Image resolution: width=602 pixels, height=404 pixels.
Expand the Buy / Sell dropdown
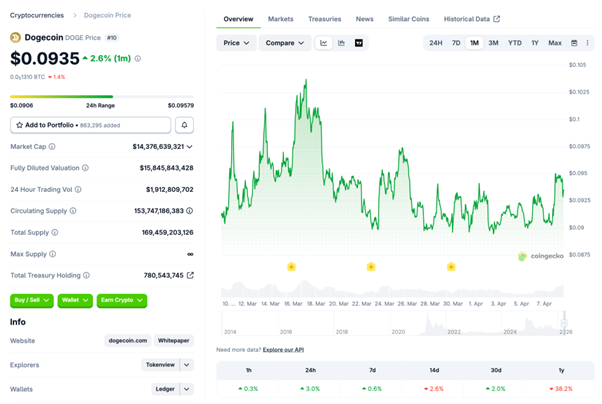coord(32,300)
